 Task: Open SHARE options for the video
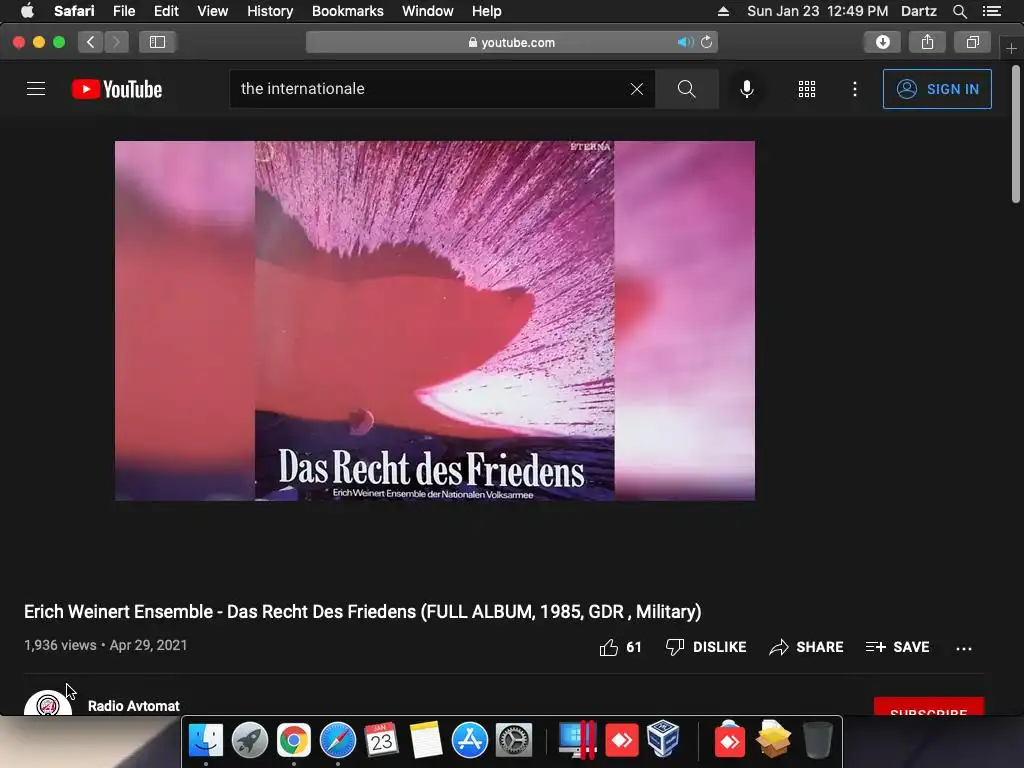(806, 647)
